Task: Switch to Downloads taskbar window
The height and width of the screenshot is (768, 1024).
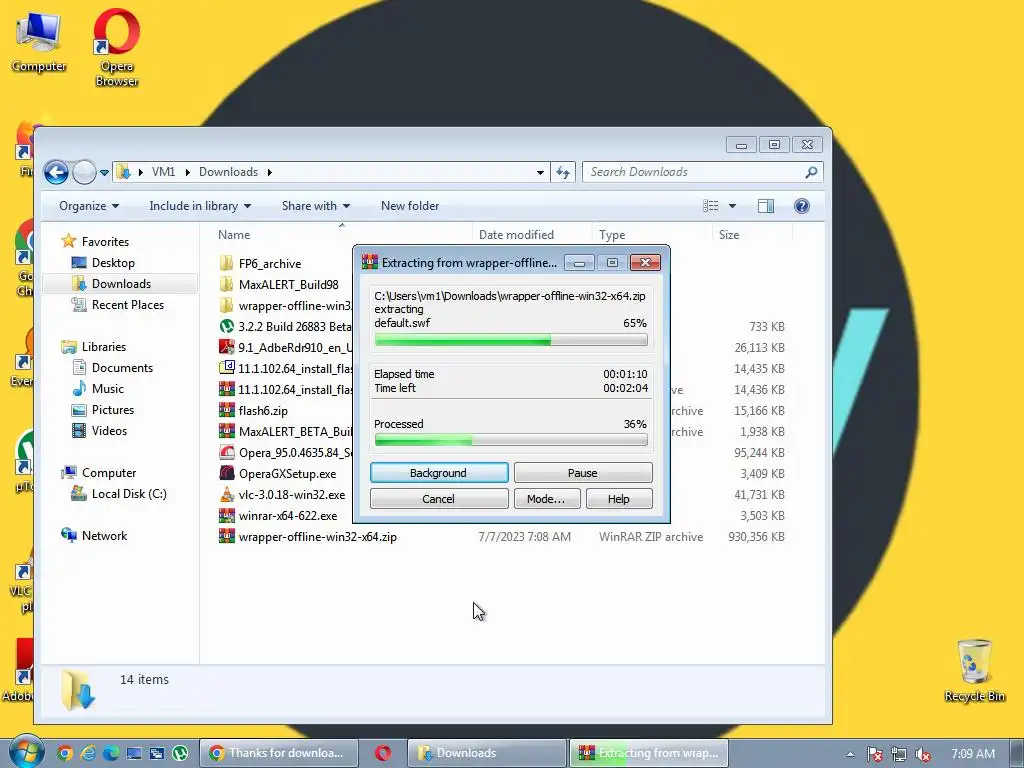Action: (x=487, y=753)
